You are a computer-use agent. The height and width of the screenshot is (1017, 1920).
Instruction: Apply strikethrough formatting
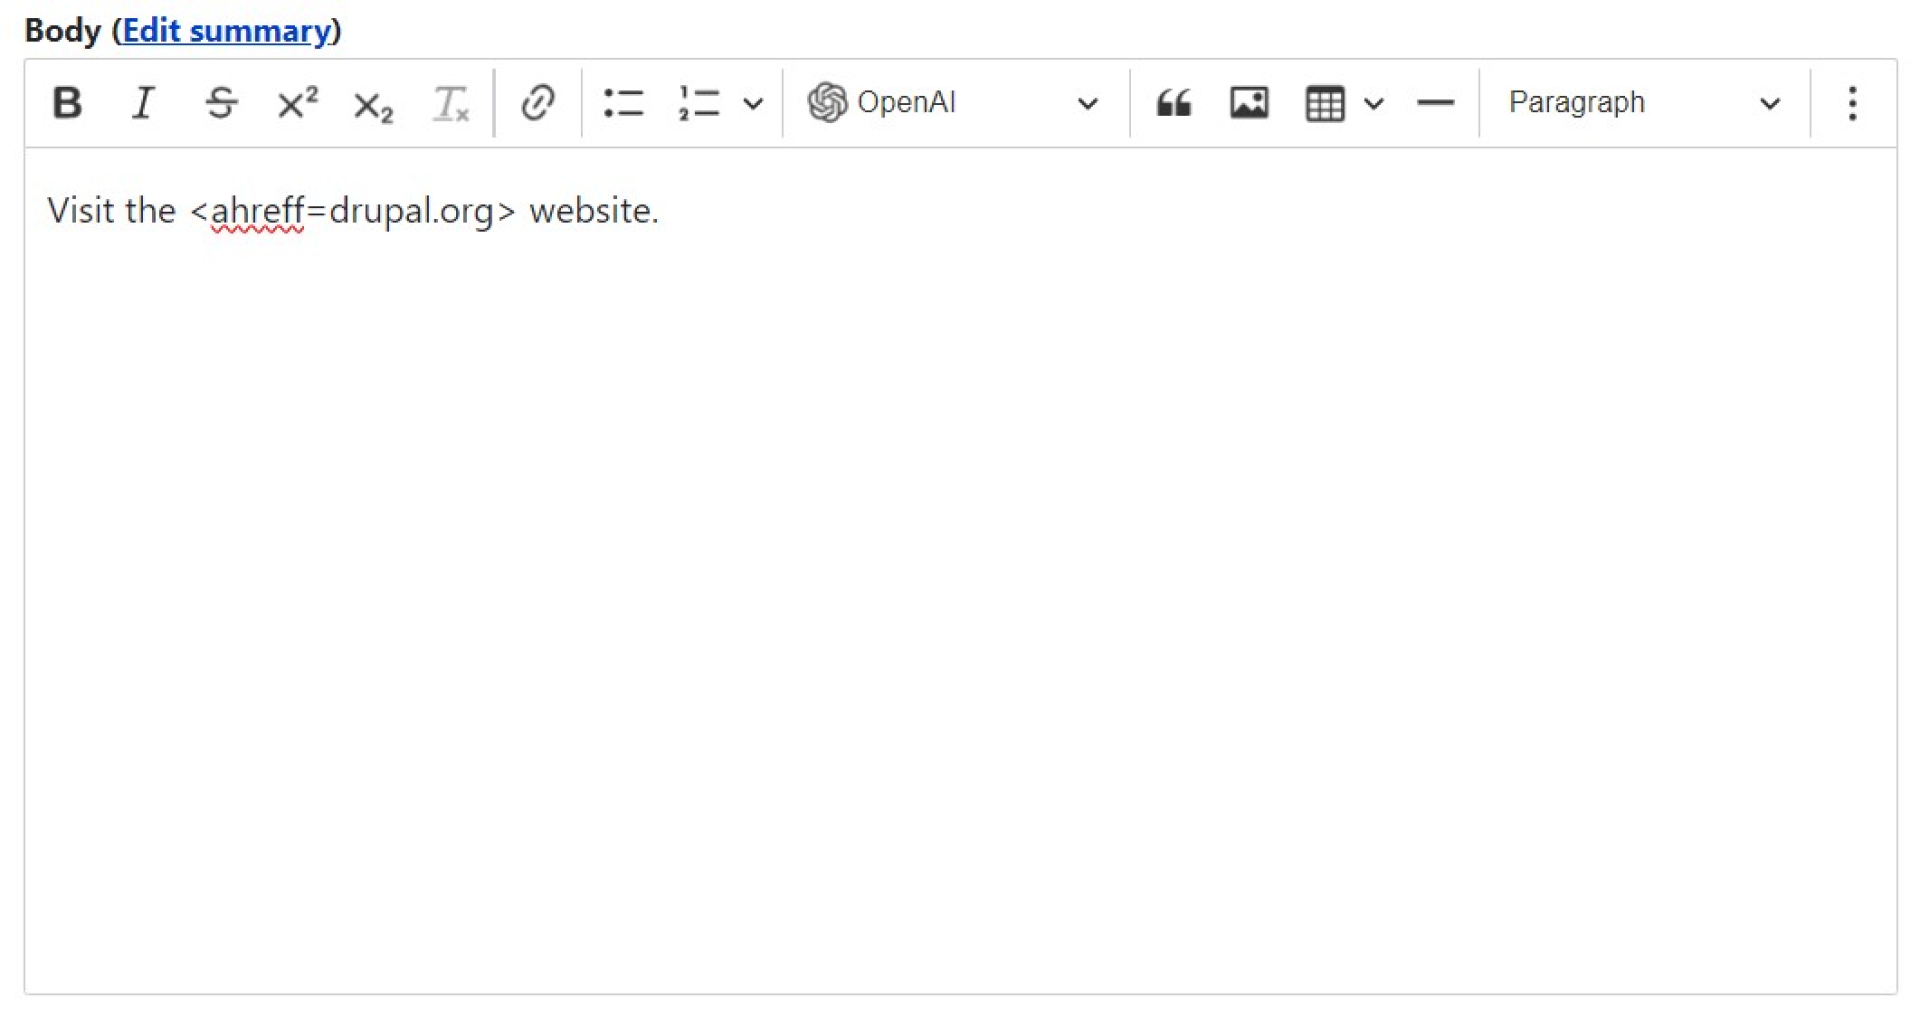pyautogui.click(x=220, y=103)
